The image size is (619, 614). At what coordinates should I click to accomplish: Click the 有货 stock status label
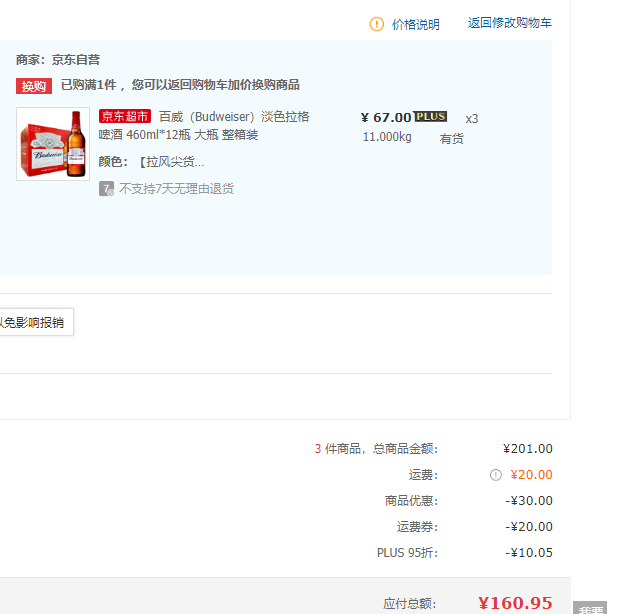(452, 139)
